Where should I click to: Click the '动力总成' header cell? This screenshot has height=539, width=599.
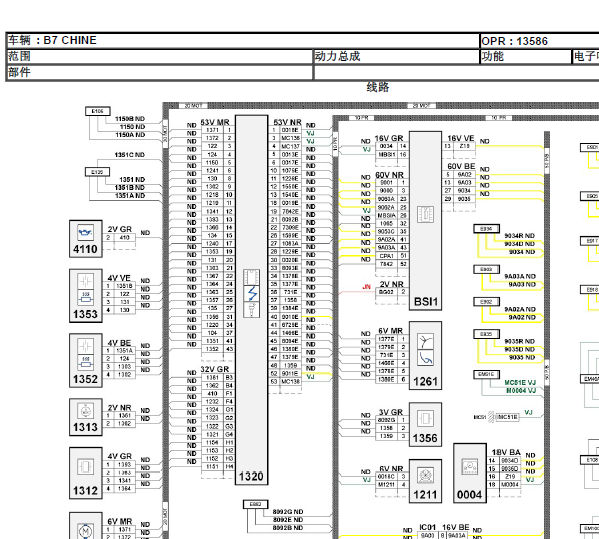396,57
